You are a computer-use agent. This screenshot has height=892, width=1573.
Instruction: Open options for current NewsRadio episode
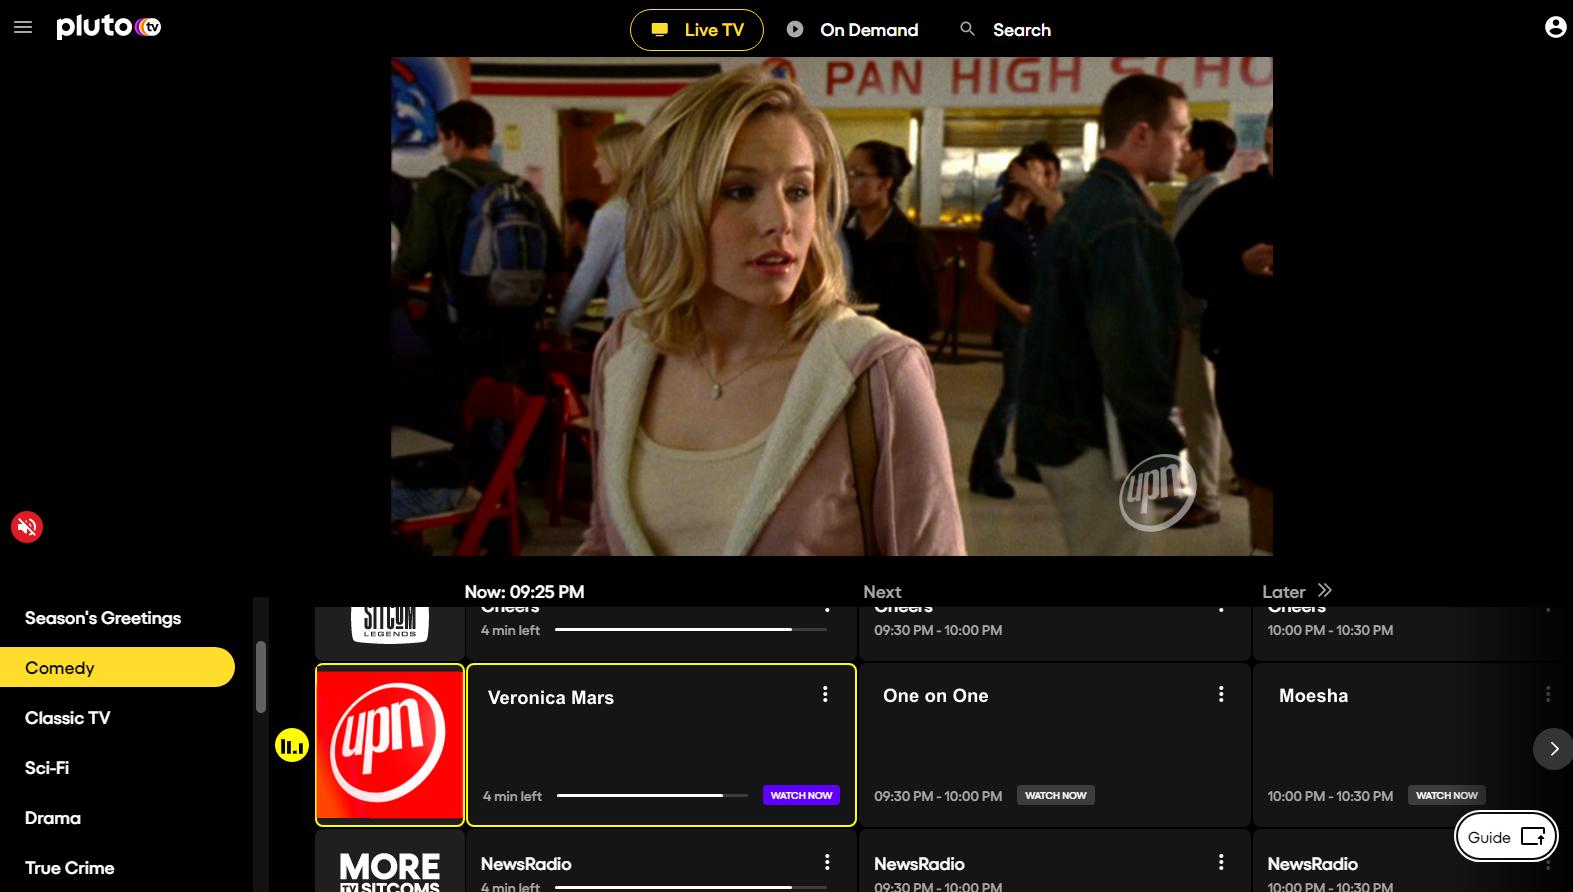point(827,862)
